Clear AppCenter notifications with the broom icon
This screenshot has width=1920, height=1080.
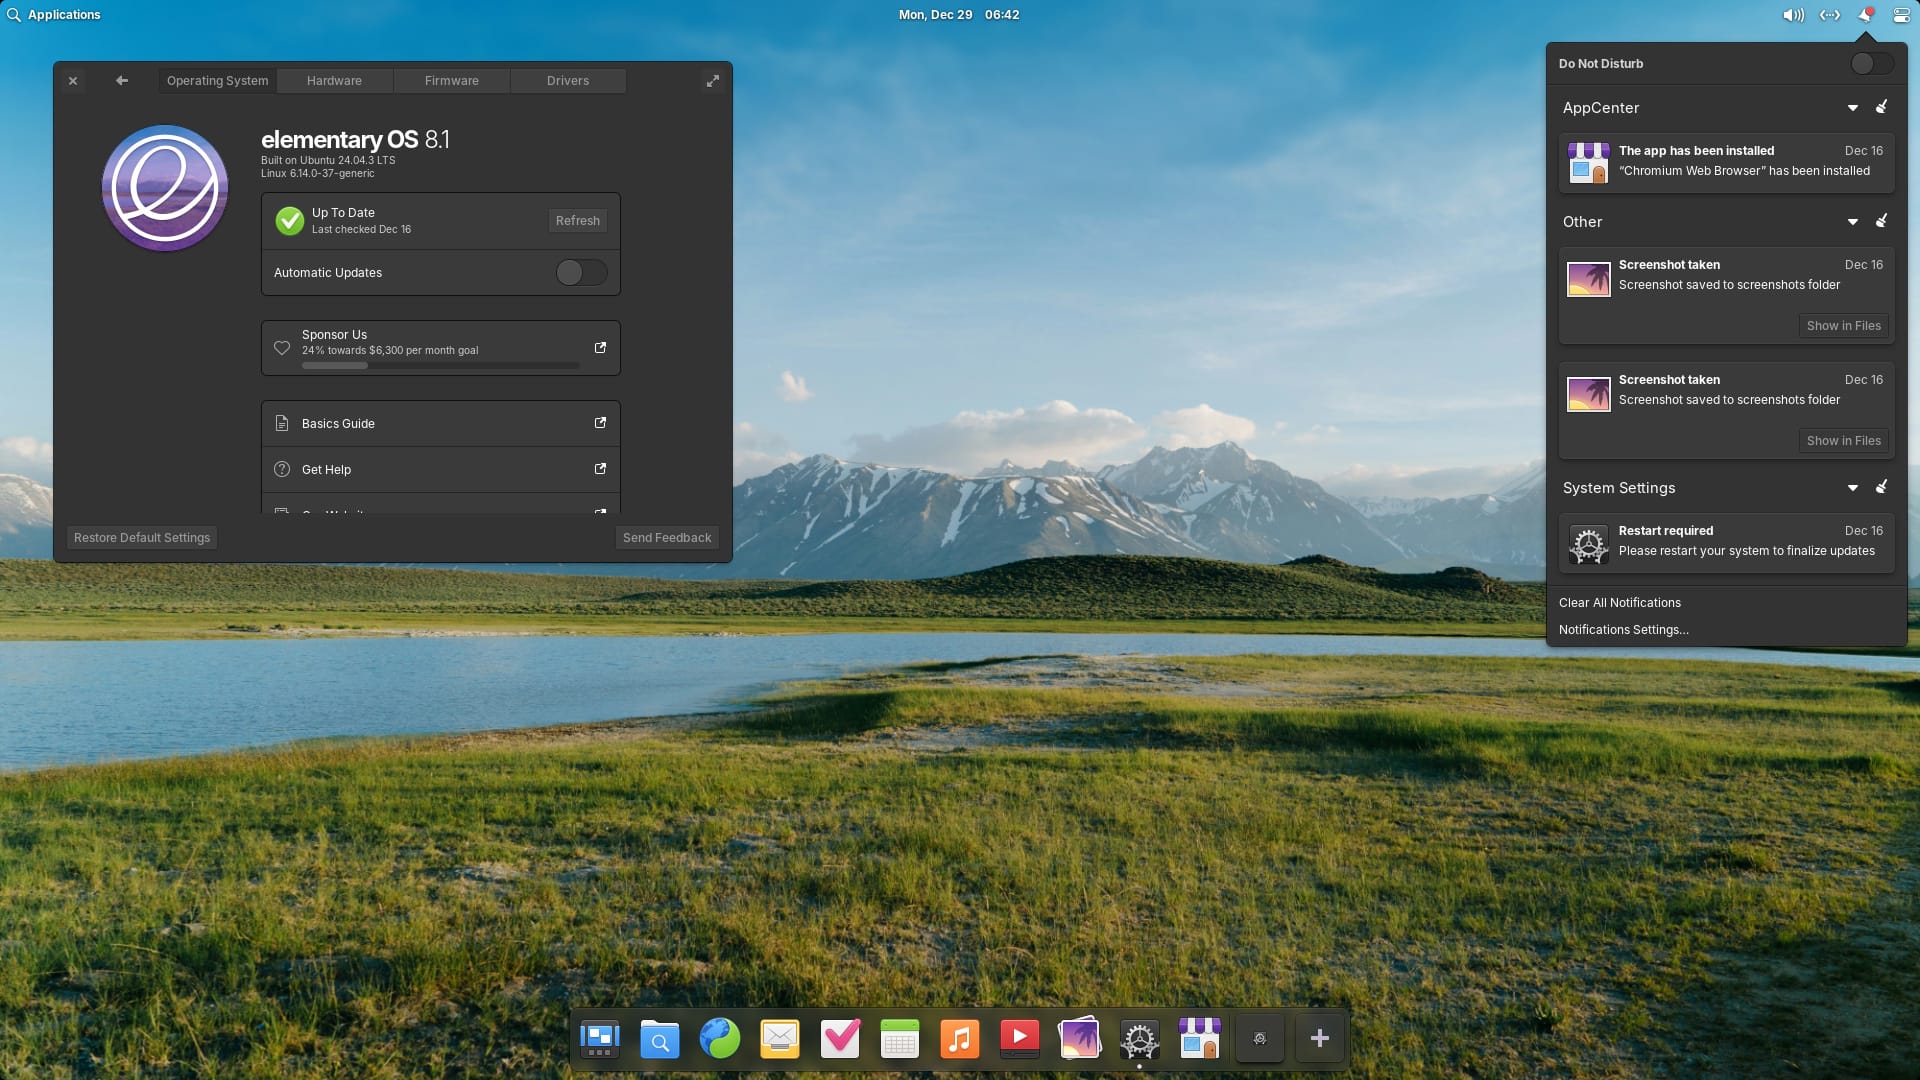[x=1883, y=107]
